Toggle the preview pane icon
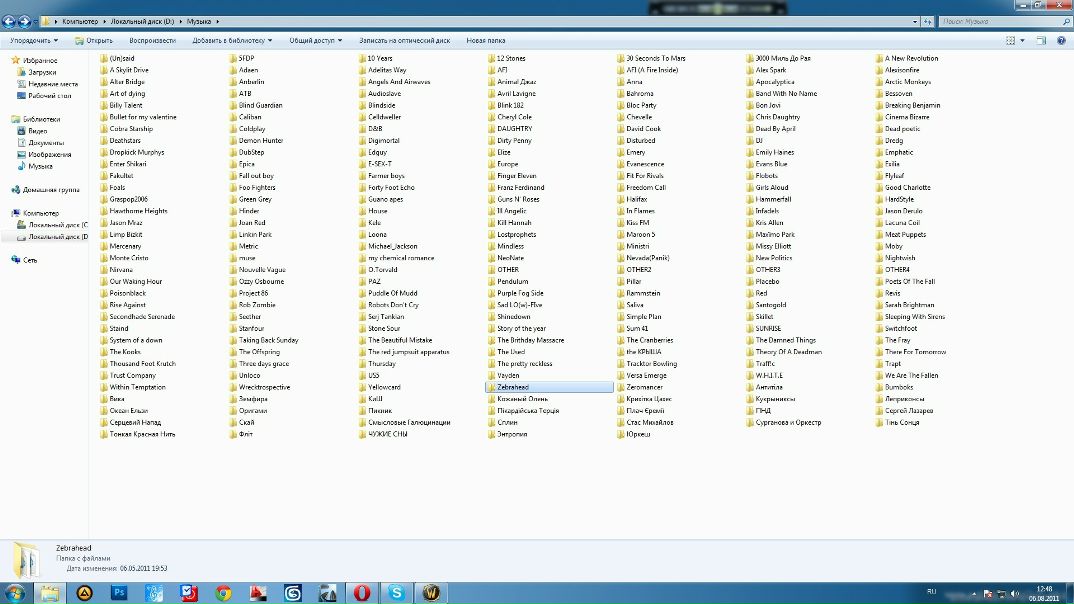 pos(1041,40)
